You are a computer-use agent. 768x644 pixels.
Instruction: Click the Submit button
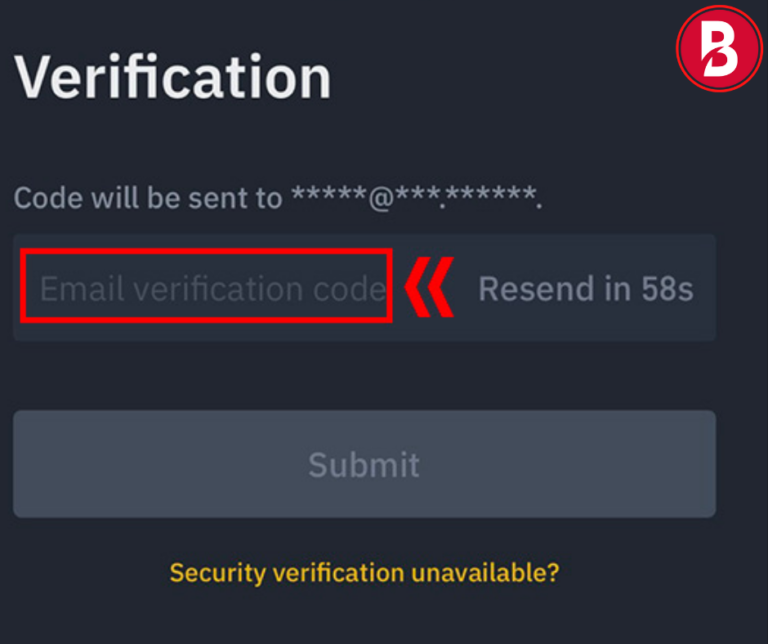point(364,464)
